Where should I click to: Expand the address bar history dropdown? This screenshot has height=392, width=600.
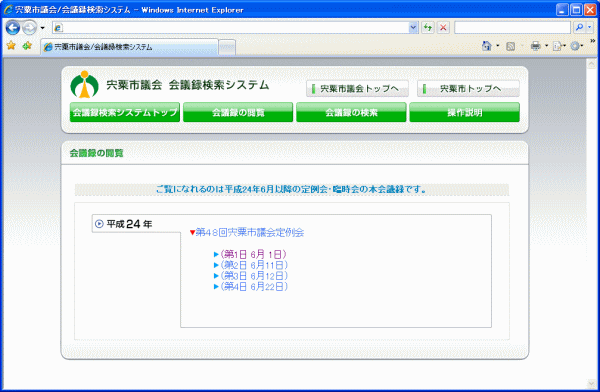pos(413,28)
